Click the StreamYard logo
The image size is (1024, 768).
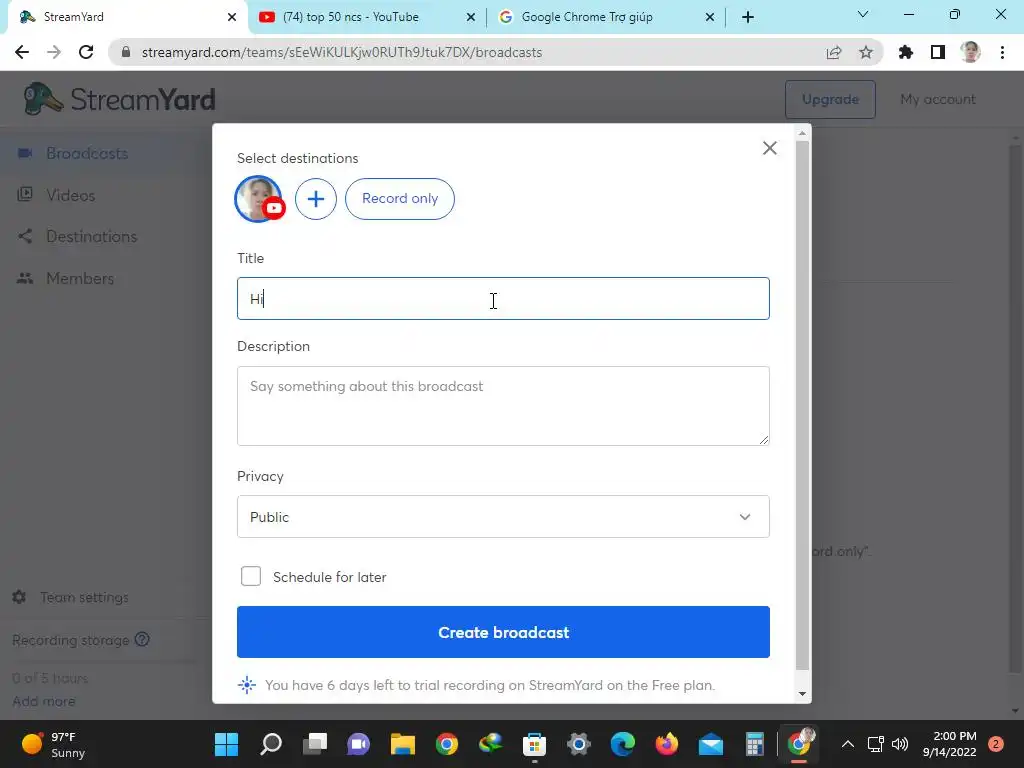[x=119, y=99]
